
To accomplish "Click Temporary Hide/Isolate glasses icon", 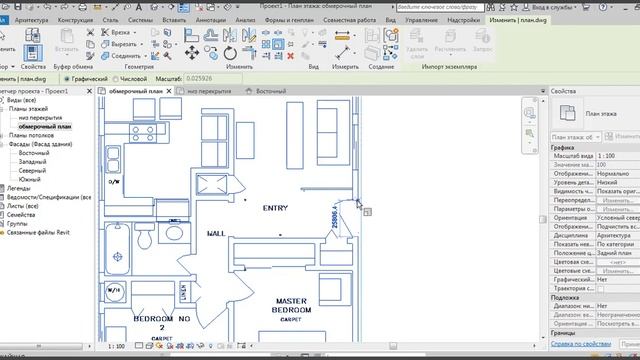I will pos(200,346).
